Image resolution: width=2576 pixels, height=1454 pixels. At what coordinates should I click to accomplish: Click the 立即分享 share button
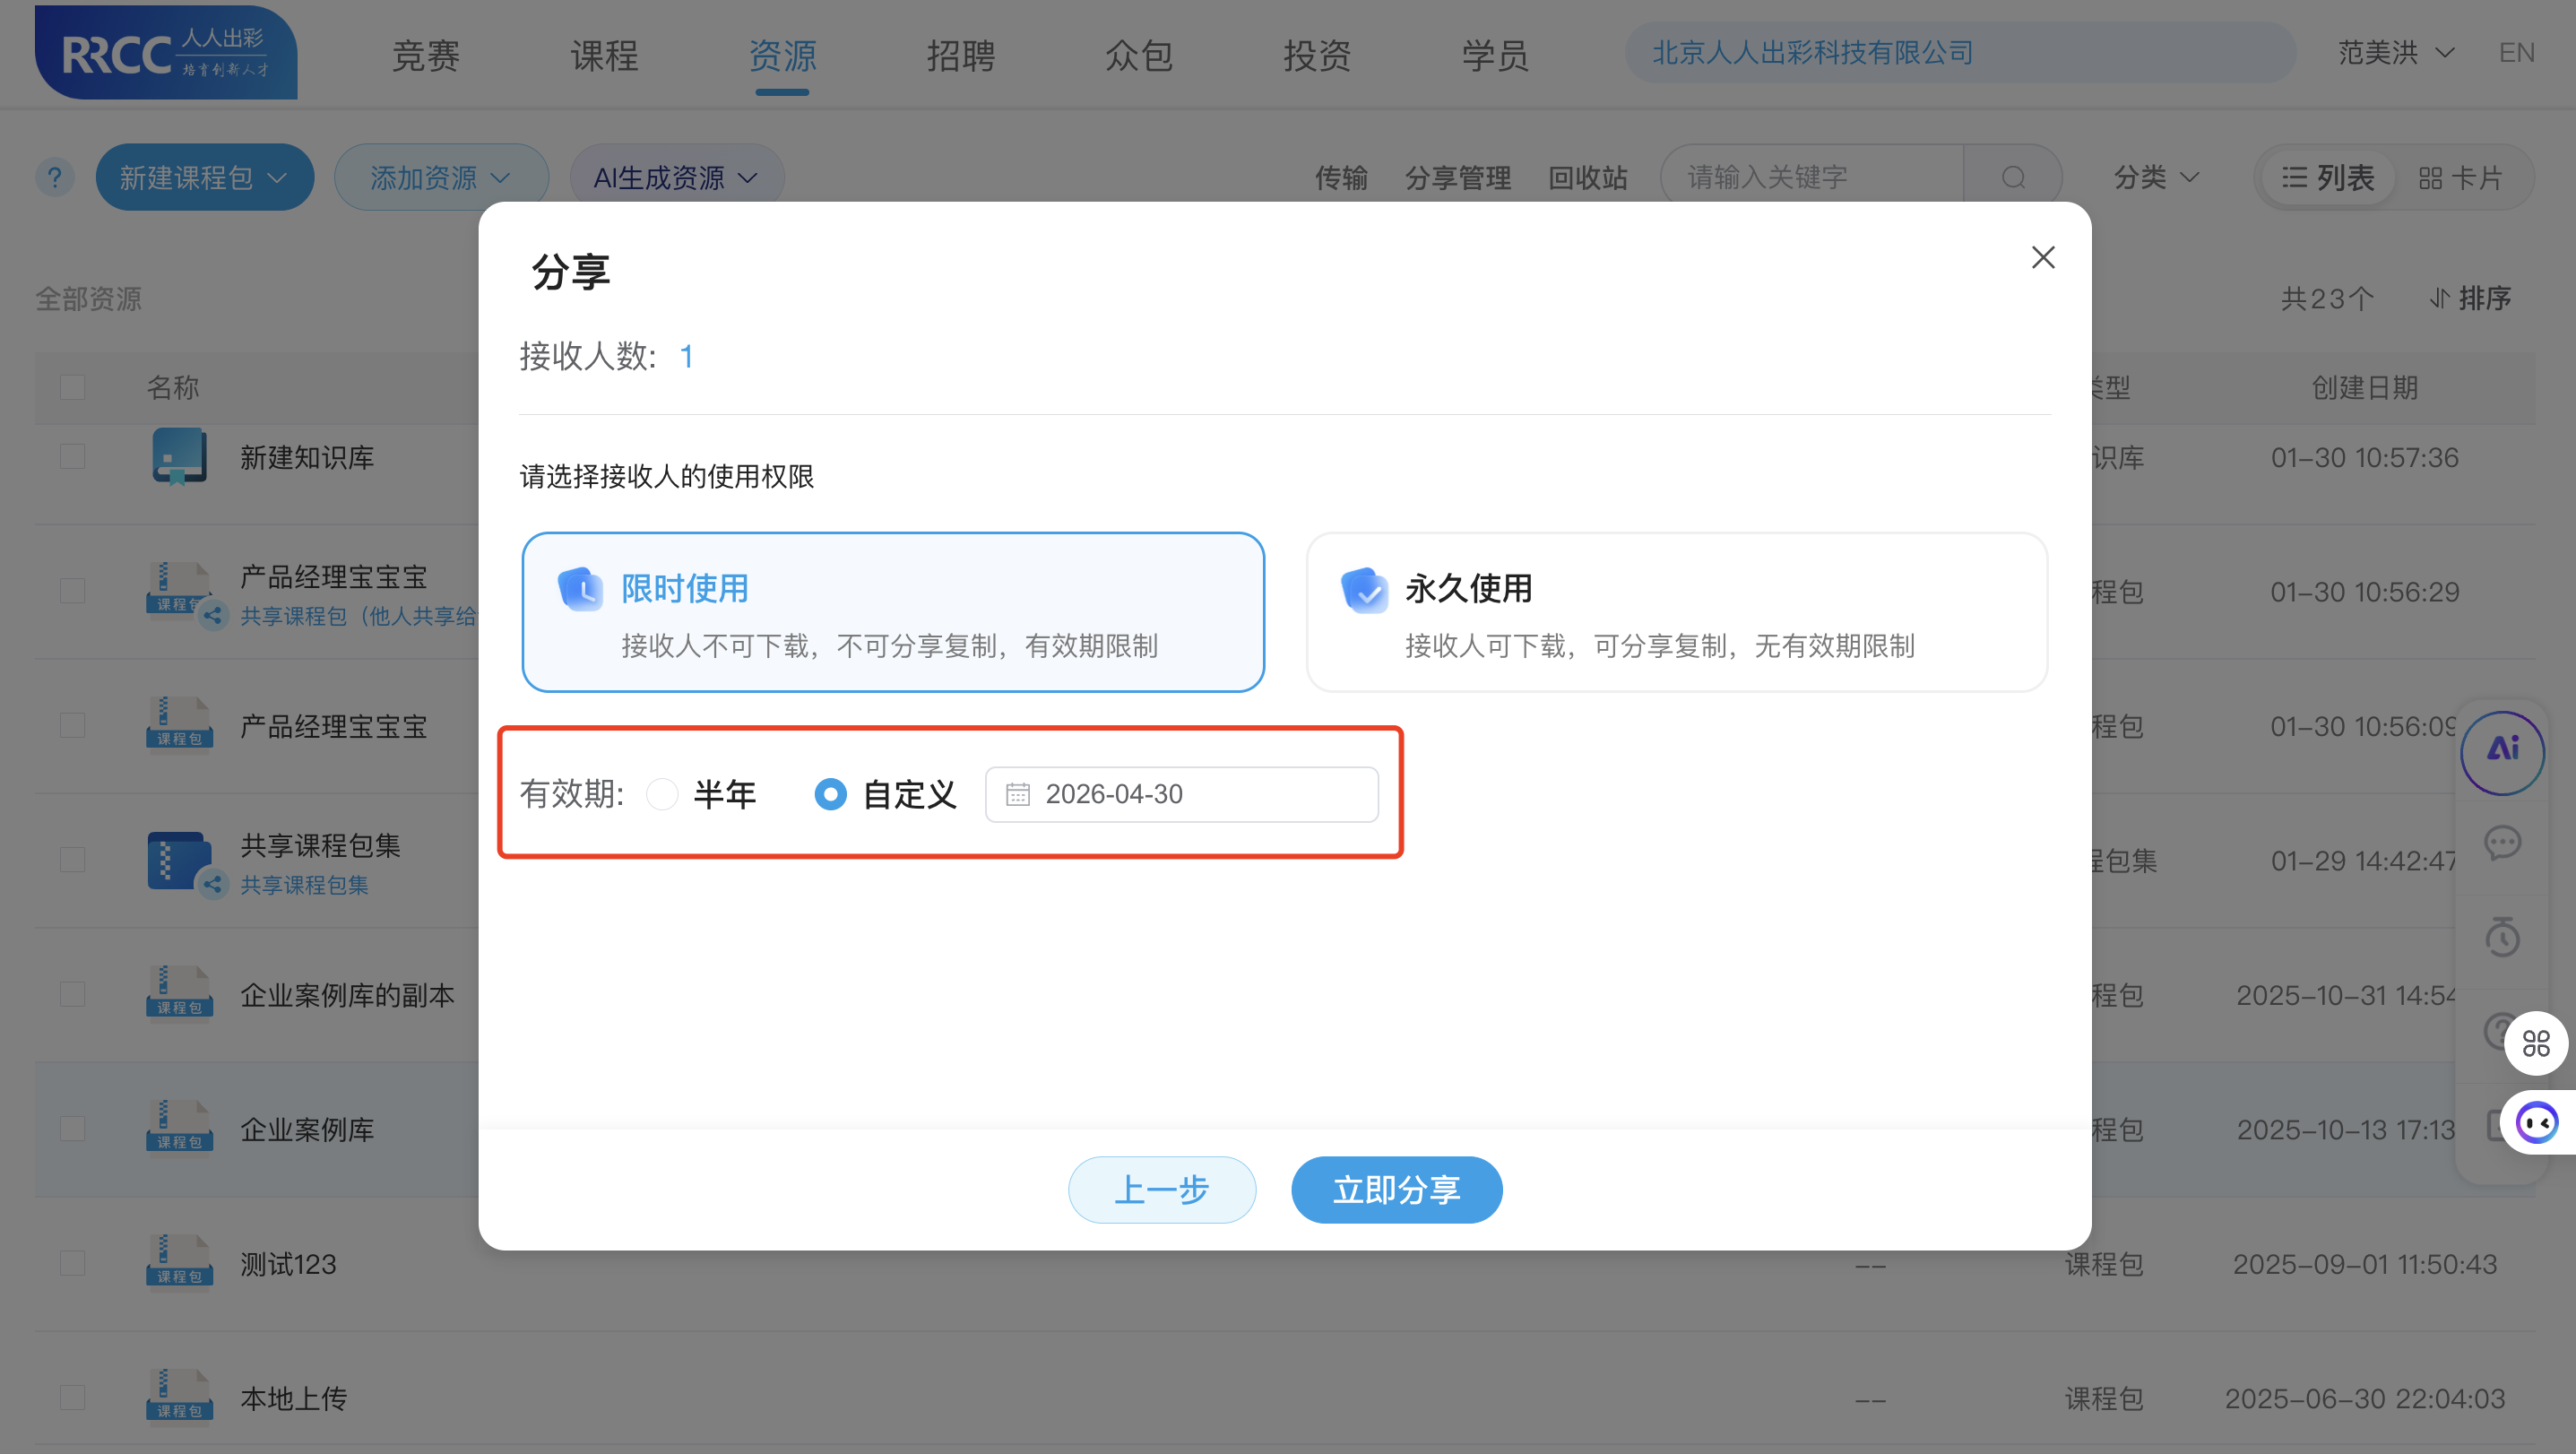tap(1396, 1190)
